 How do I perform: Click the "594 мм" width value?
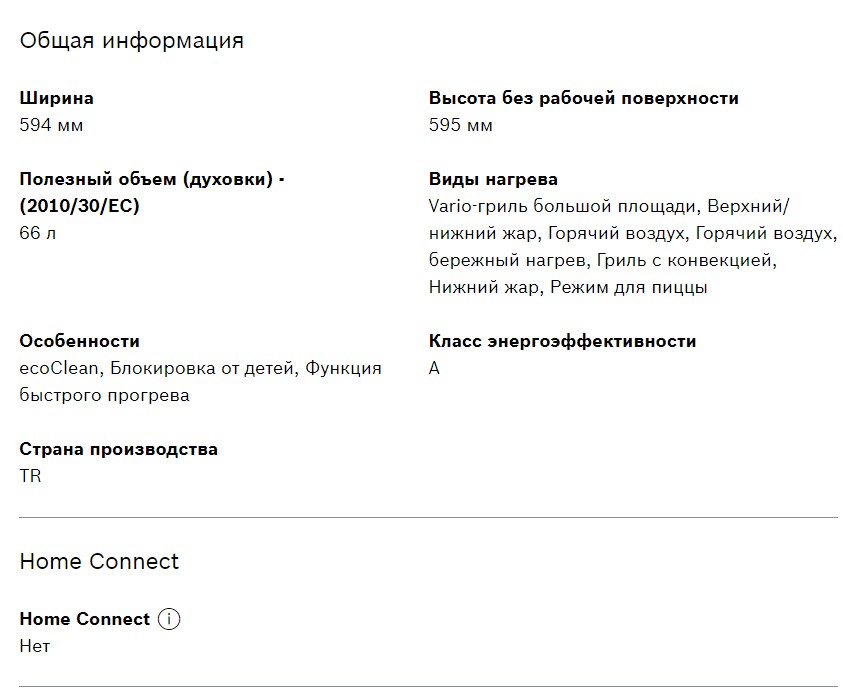pyautogui.click(x=52, y=125)
